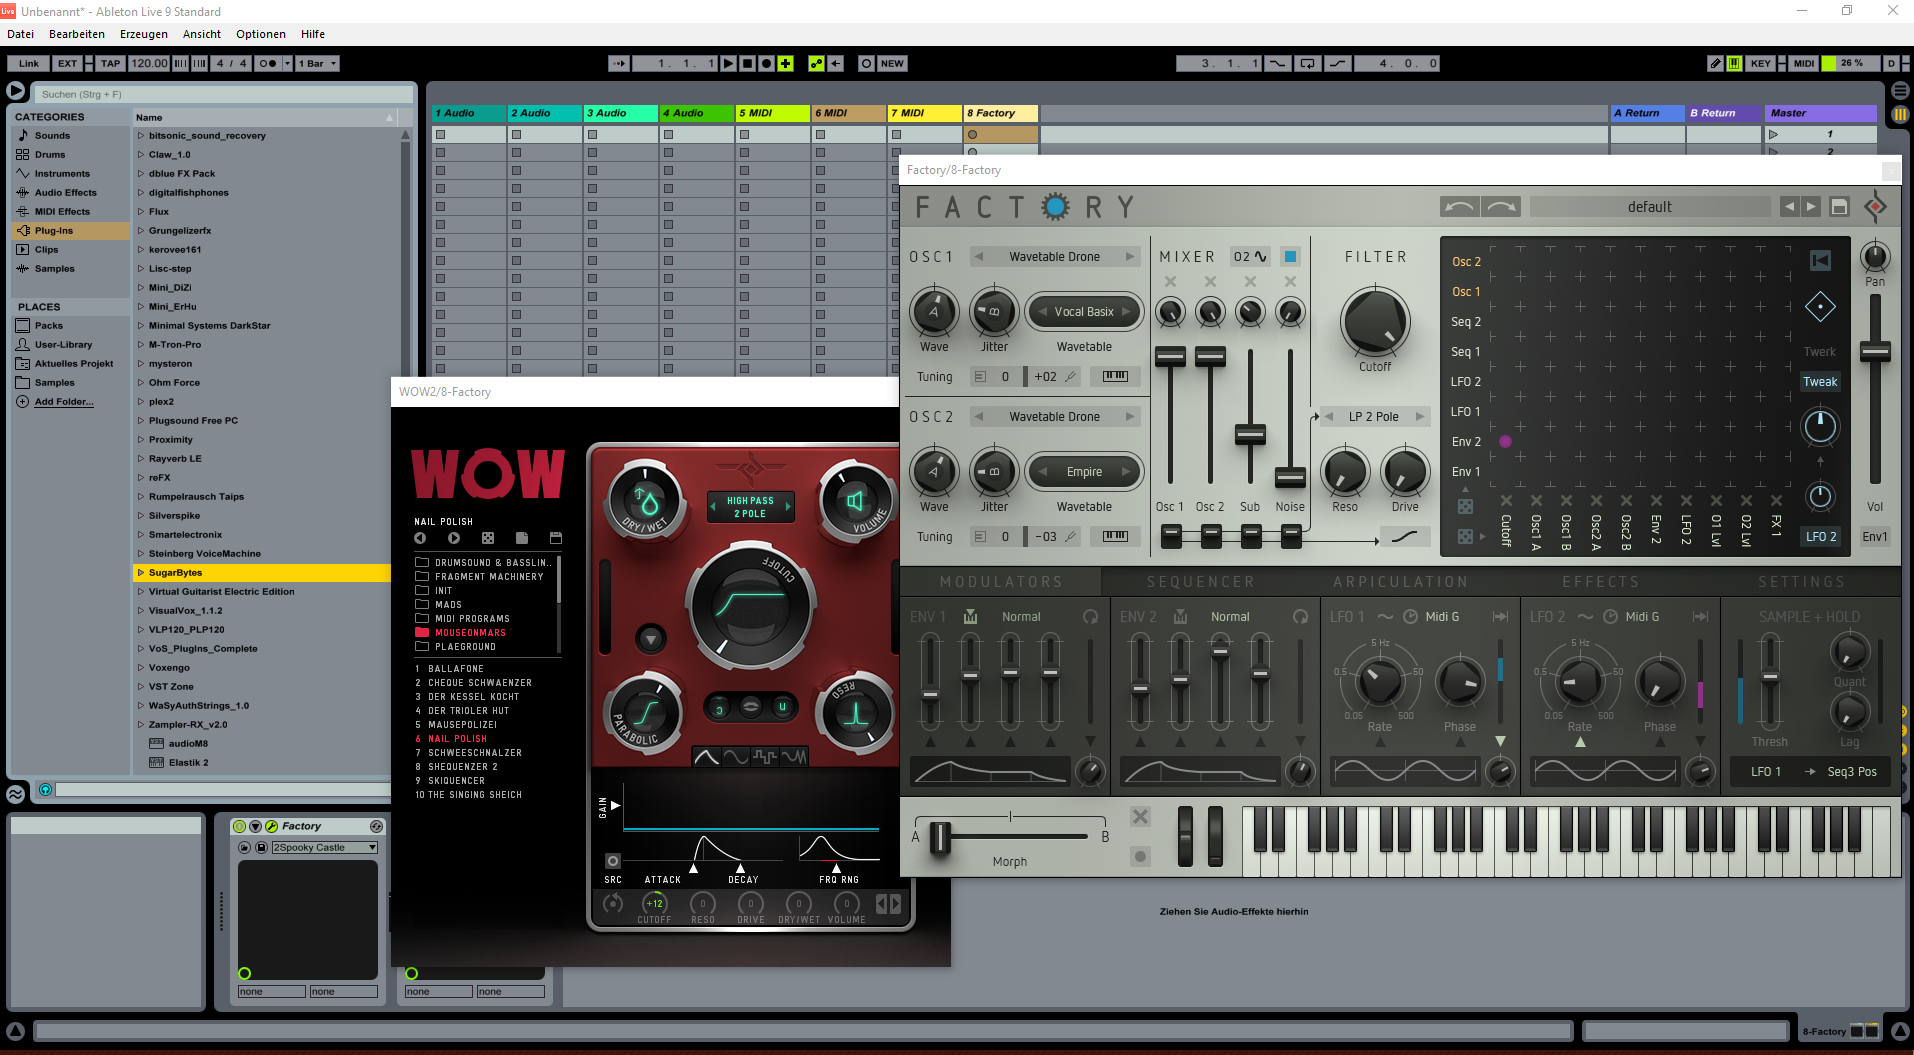
Task: Expand the SugarBytes plug-in folder
Action: point(141,573)
